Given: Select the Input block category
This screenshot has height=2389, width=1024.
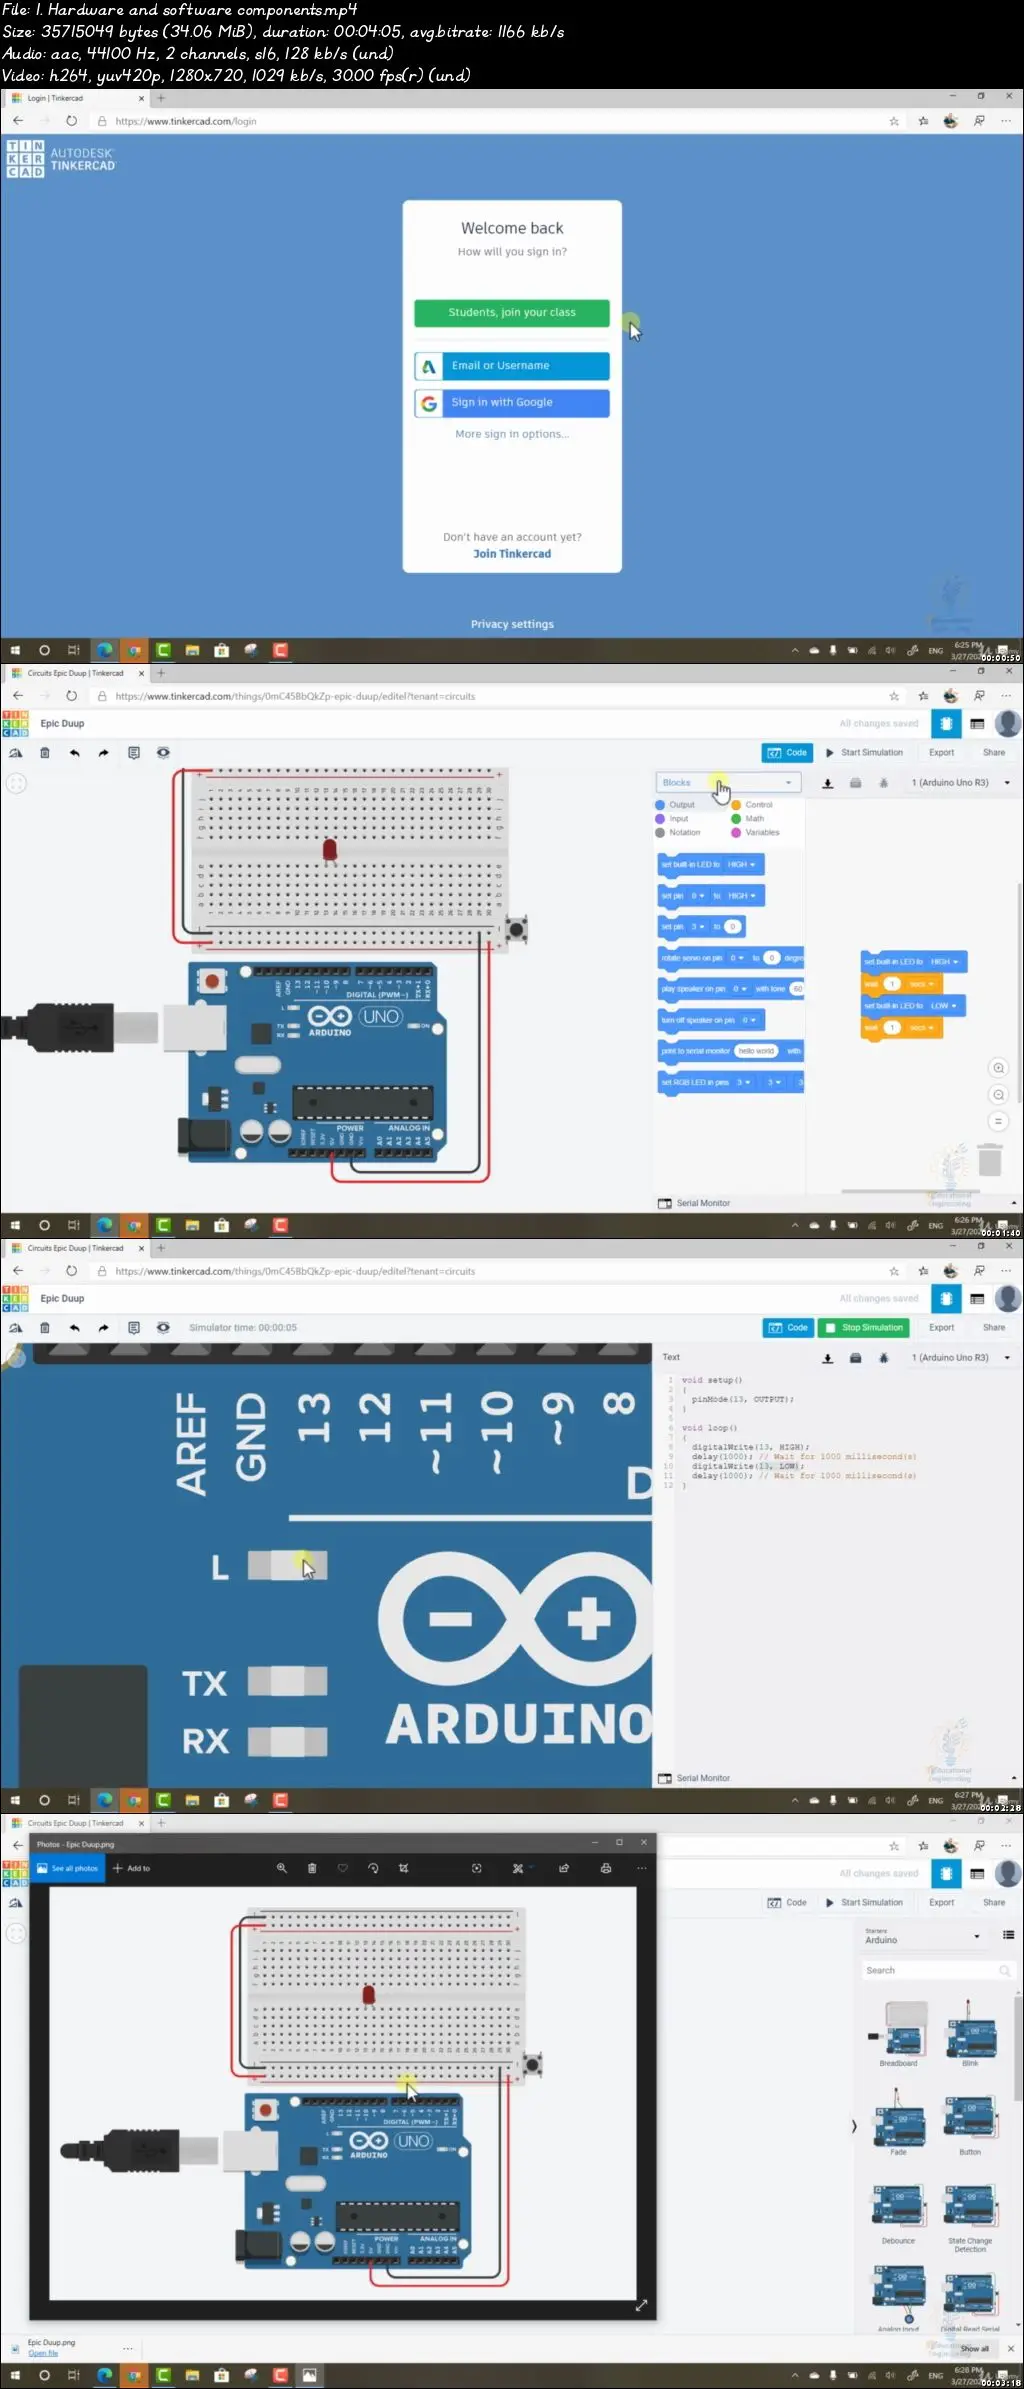Looking at the screenshot, I should [x=672, y=819].
